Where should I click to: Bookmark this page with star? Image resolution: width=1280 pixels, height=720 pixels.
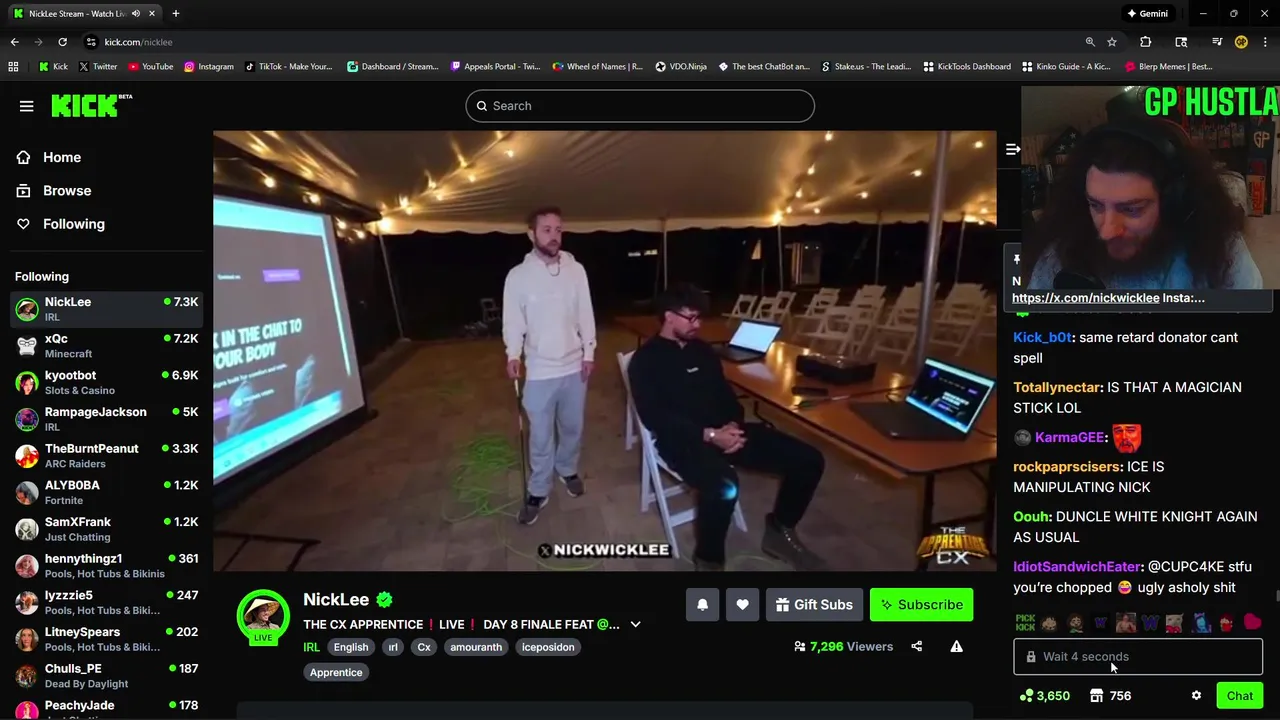(x=1112, y=42)
